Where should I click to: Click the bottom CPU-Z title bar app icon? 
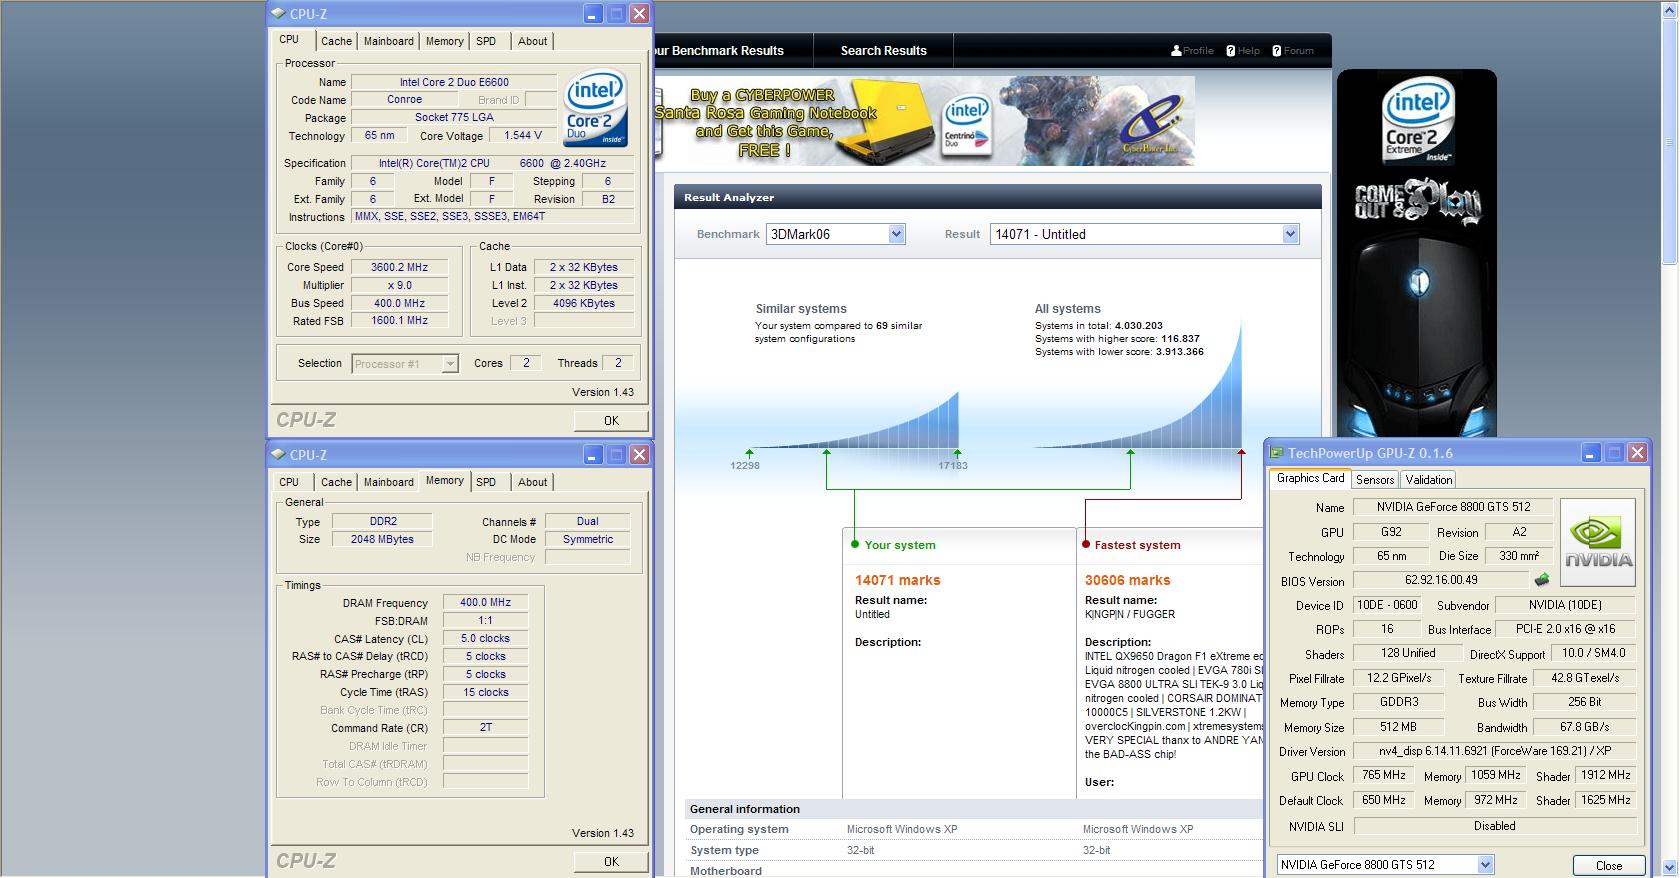tap(279, 454)
